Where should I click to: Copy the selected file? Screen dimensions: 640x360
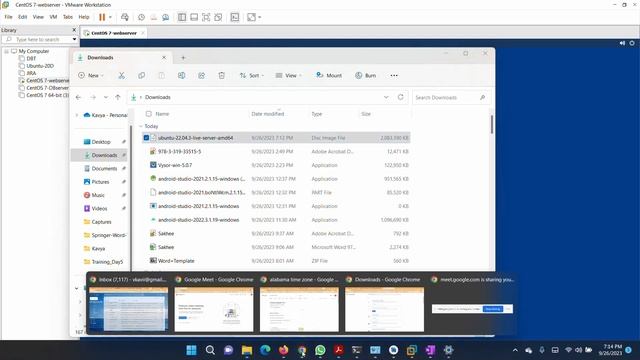[x=142, y=76]
